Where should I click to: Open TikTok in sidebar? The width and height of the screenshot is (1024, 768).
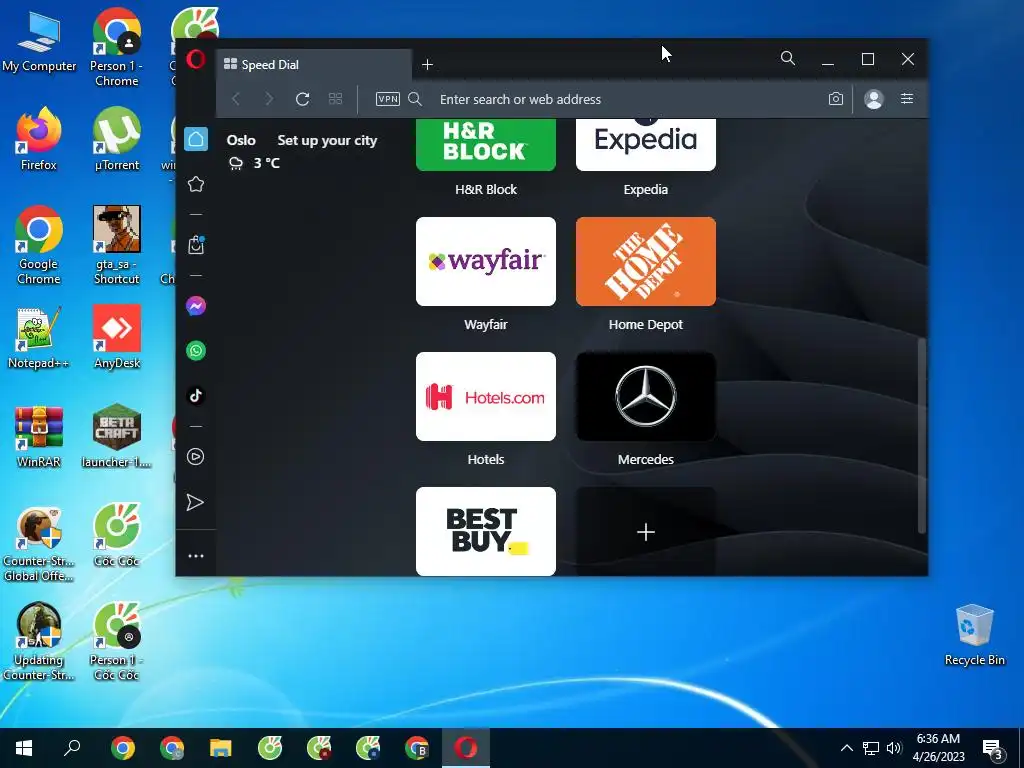(x=196, y=396)
